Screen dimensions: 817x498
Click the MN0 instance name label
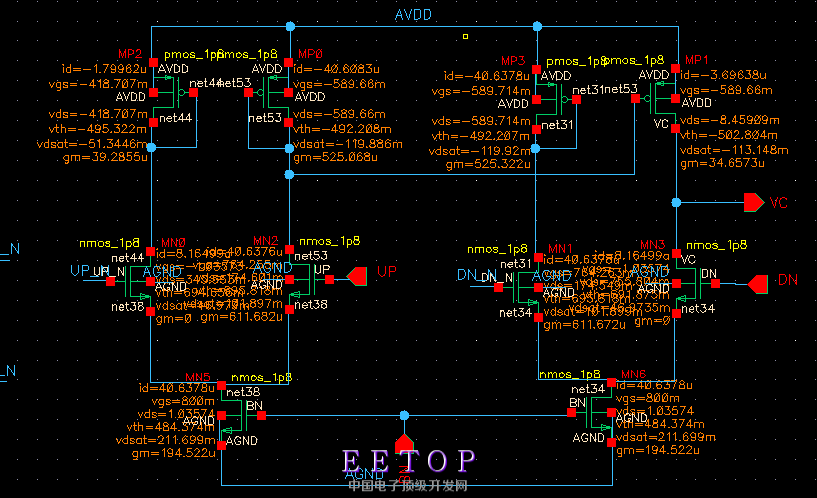point(173,242)
